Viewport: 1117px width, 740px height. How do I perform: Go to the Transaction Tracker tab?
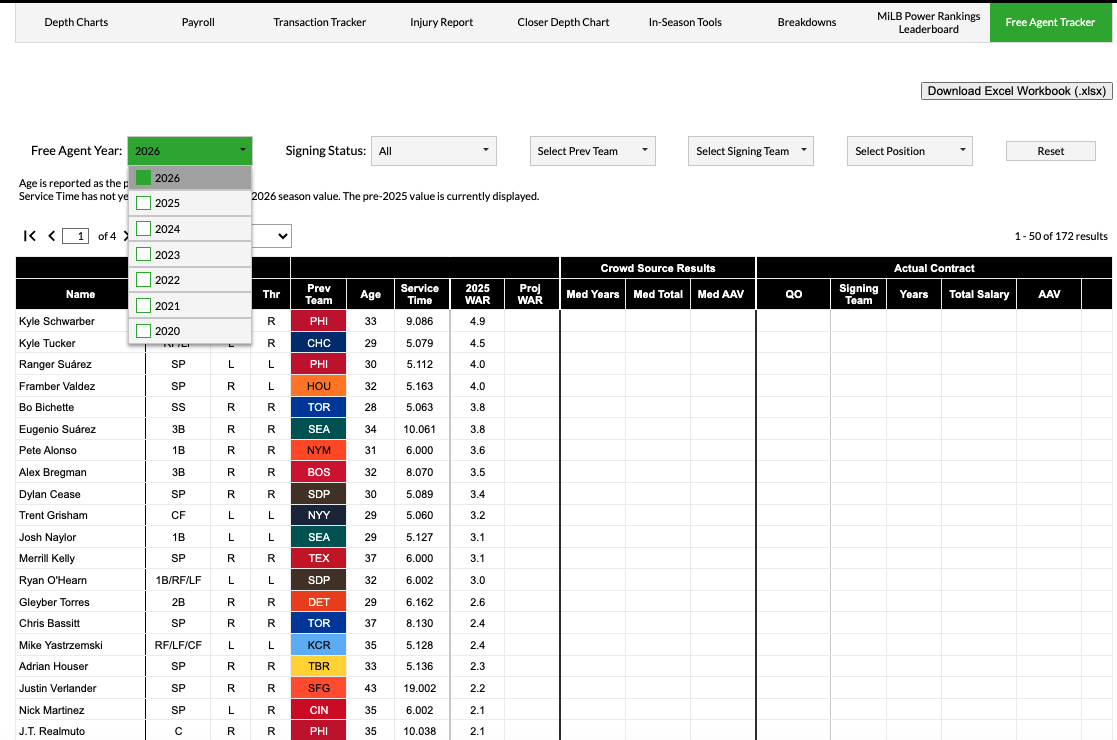[x=320, y=22]
